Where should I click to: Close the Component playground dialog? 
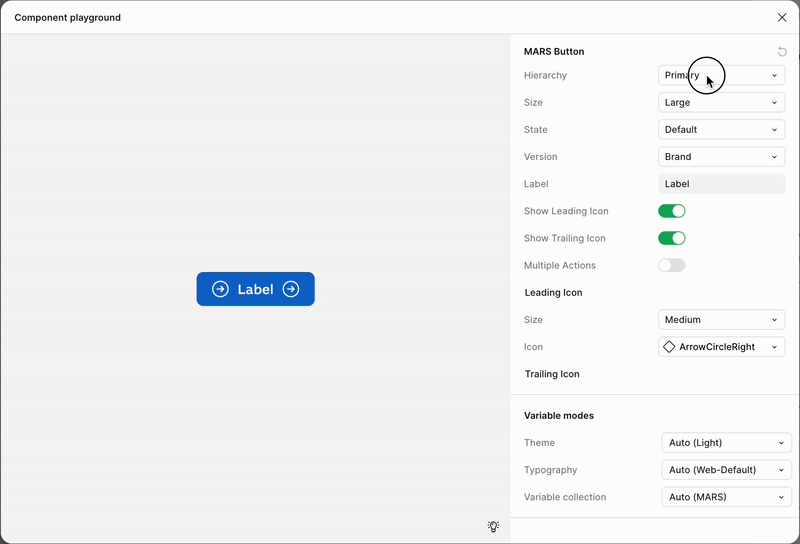point(782,17)
